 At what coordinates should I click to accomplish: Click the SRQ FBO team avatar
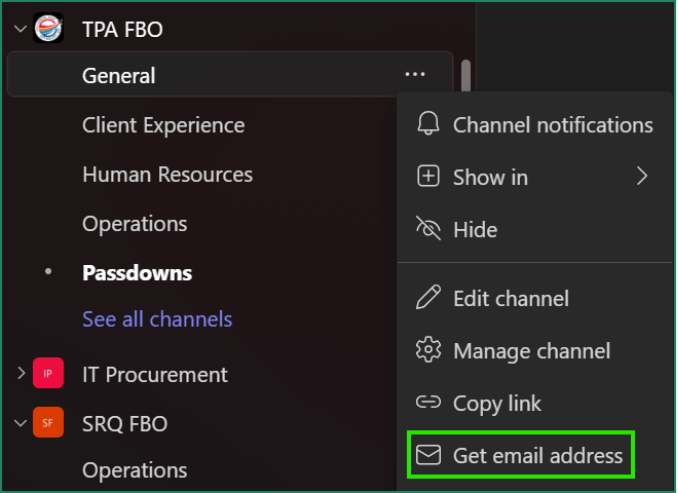click(48, 423)
